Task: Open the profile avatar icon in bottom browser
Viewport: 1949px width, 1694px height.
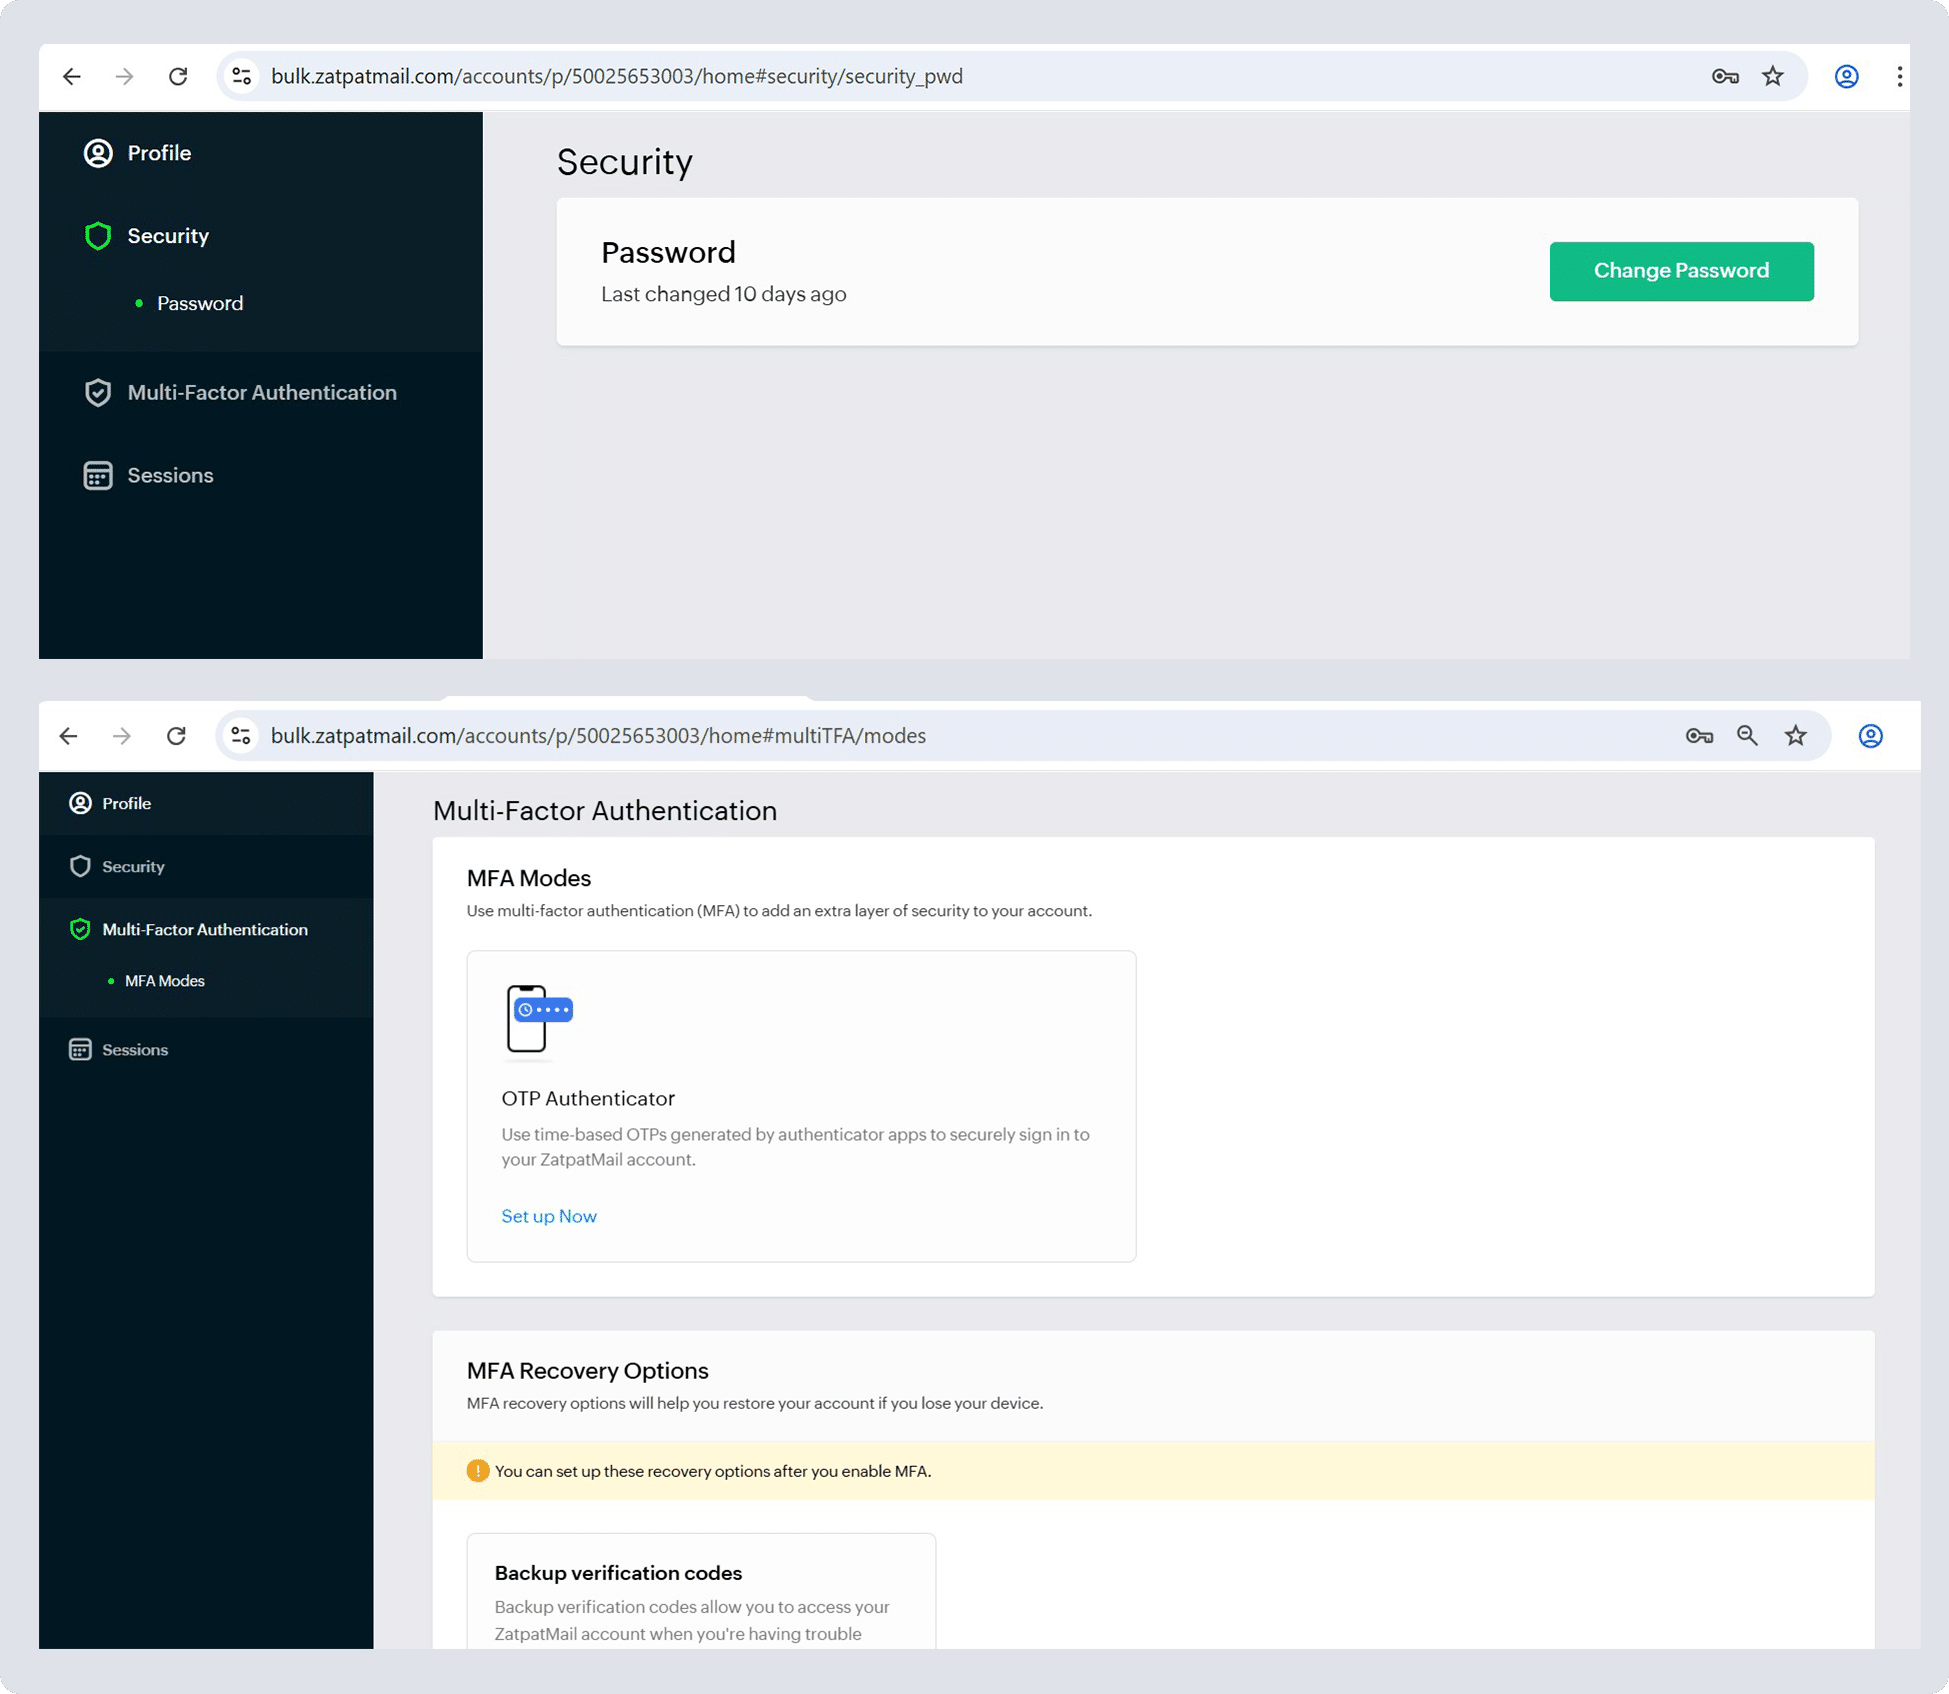Action: (x=1870, y=736)
